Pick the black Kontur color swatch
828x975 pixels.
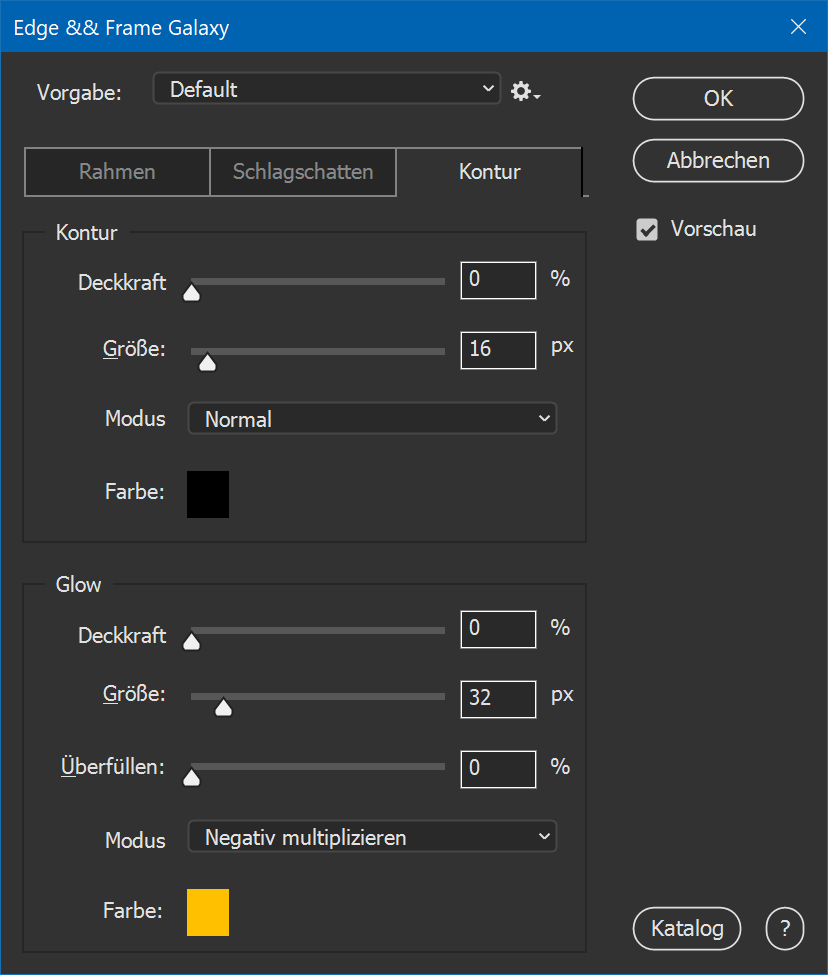pyautogui.click(x=208, y=494)
